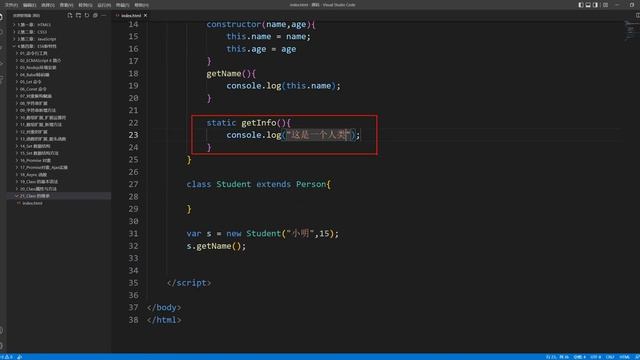Click the cursor line and column status indicator
This screenshot has height=360, width=640.
557,357
